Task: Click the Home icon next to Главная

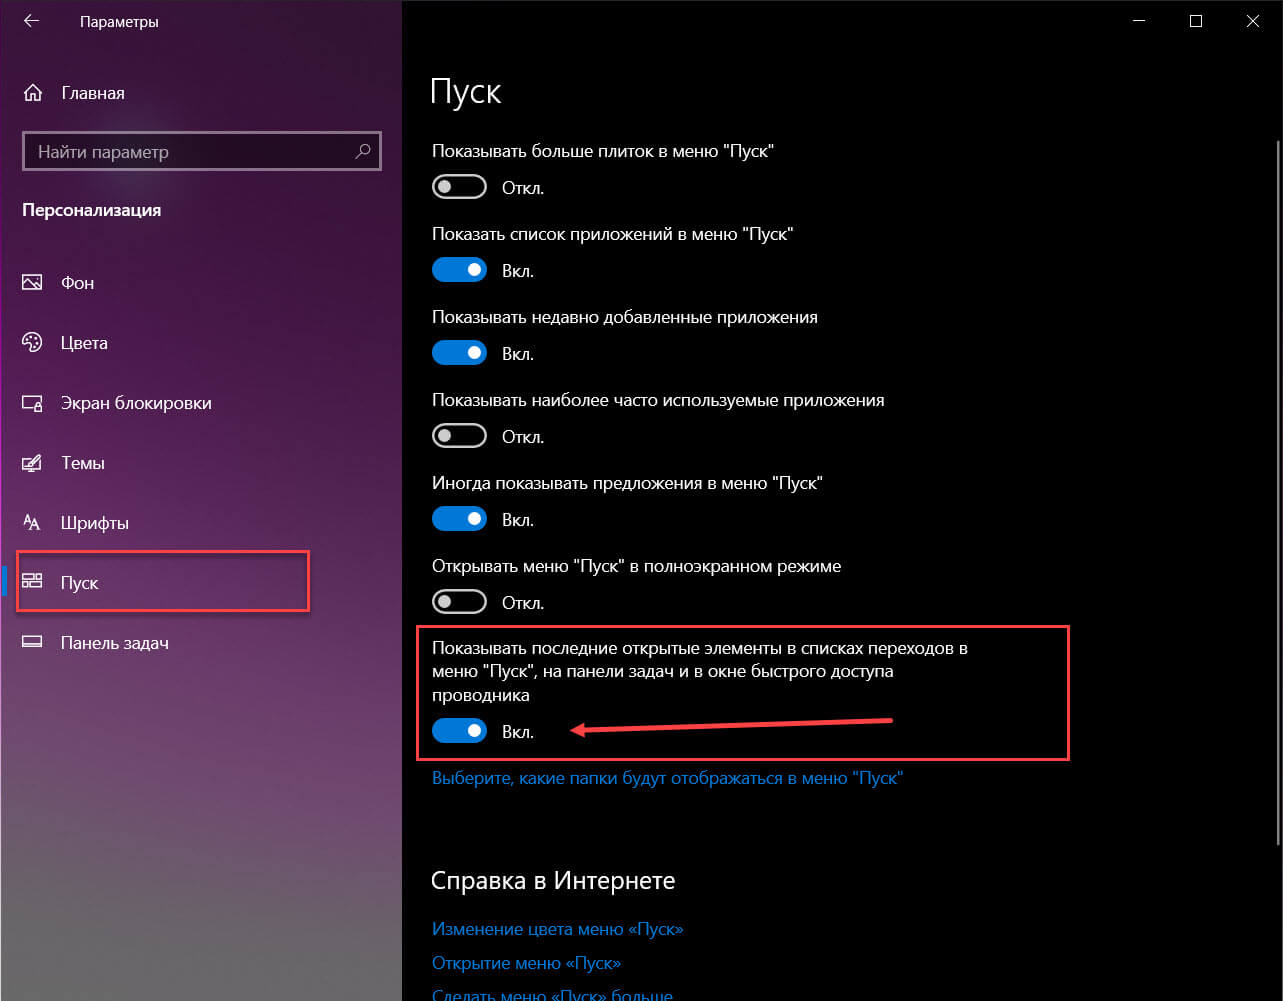Action: pyautogui.click(x=33, y=93)
